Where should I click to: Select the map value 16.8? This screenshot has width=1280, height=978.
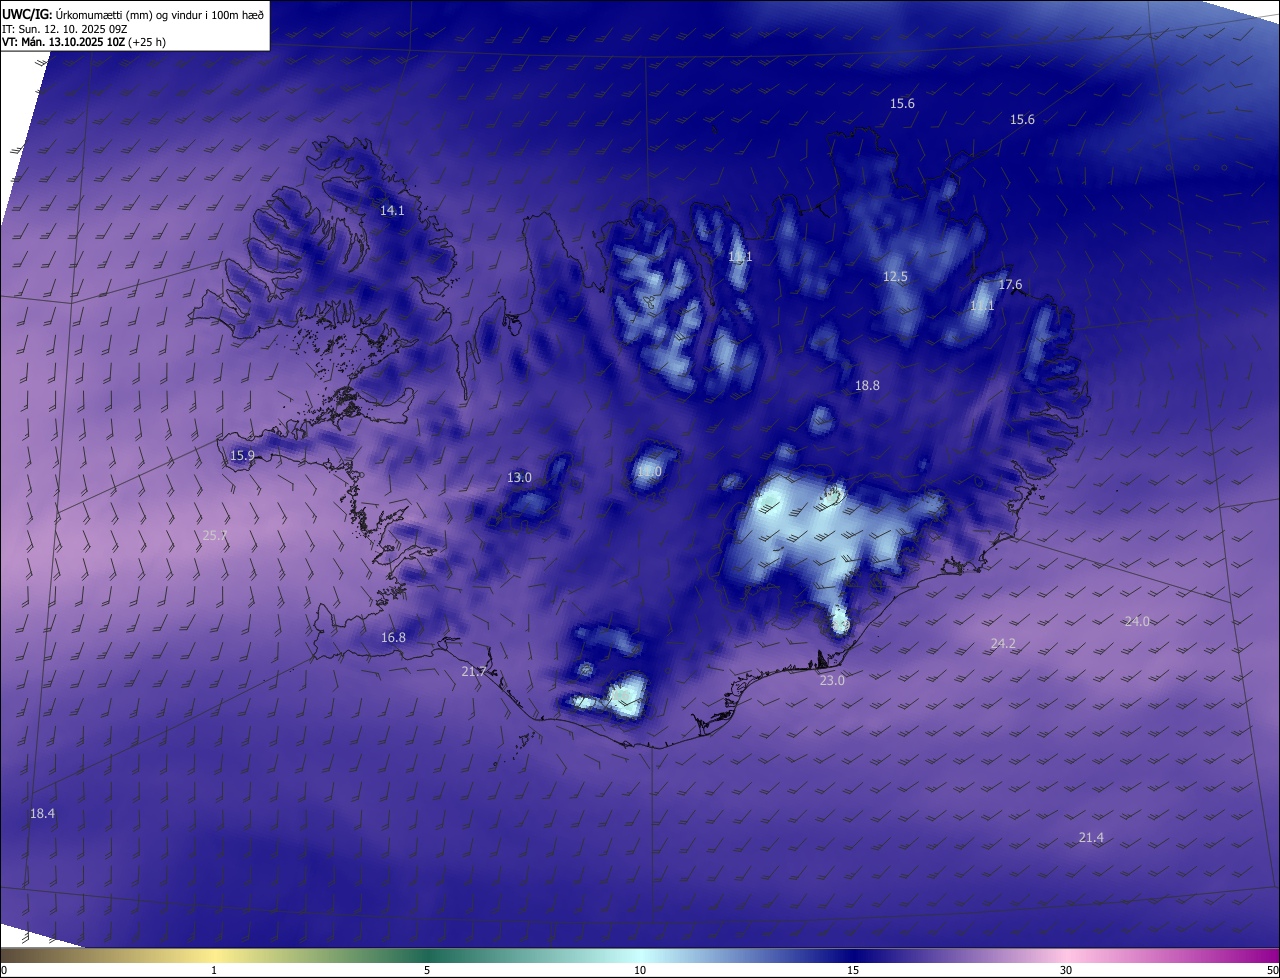click(x=393, y=638)
